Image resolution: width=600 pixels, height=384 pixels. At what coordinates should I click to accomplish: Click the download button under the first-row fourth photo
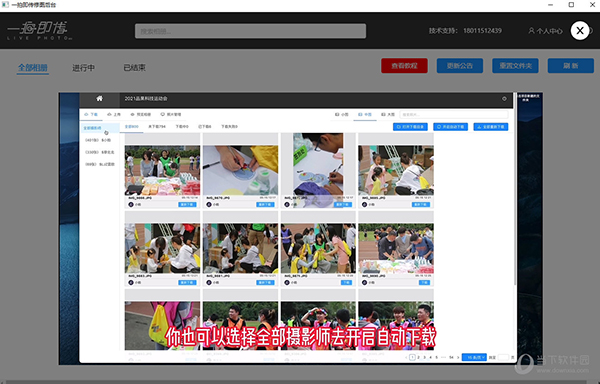(x=421, y=205)
